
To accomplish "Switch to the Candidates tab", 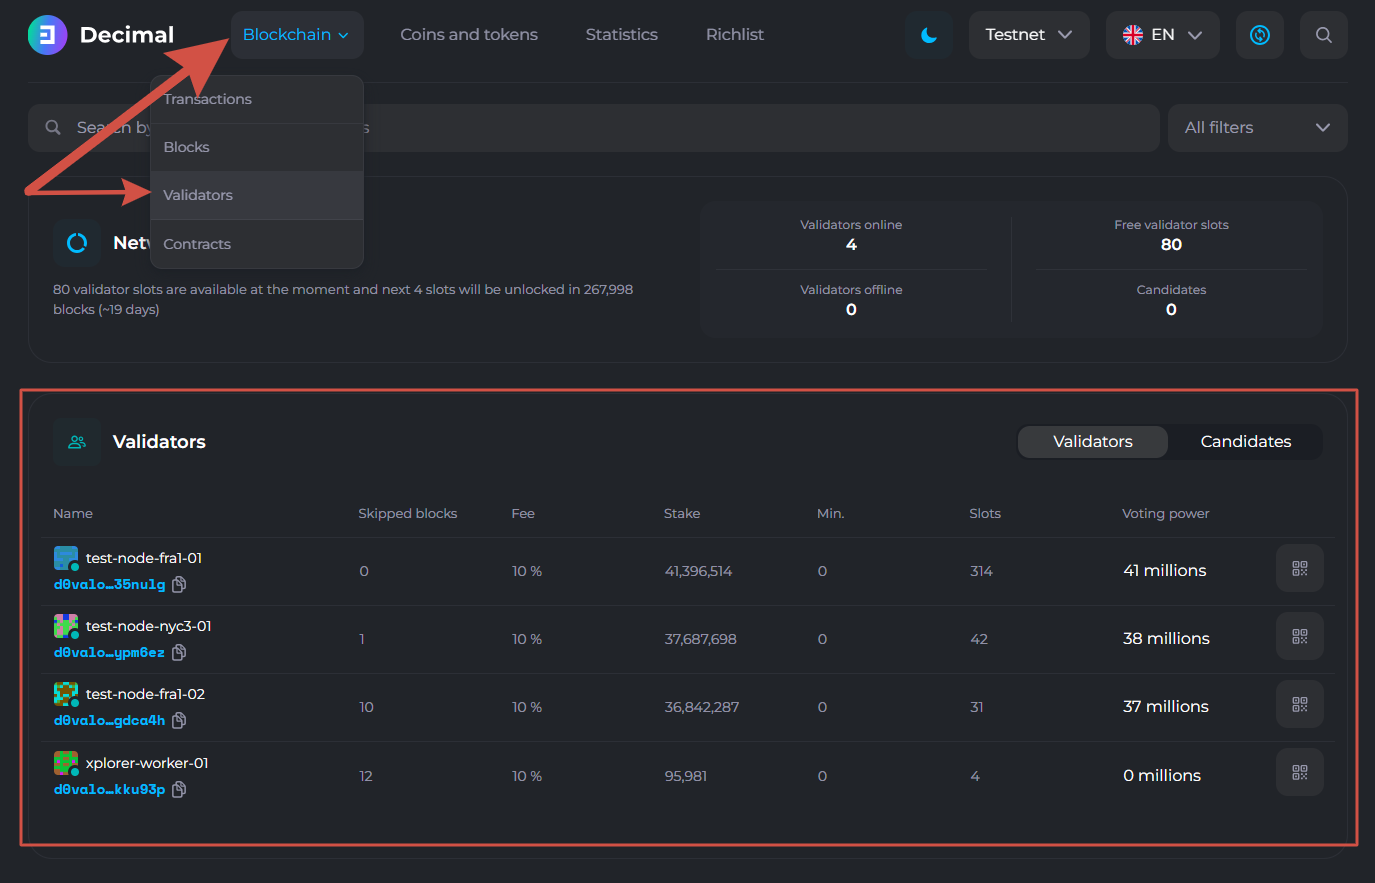I will pyautogui.click(x=1246, y=441).
